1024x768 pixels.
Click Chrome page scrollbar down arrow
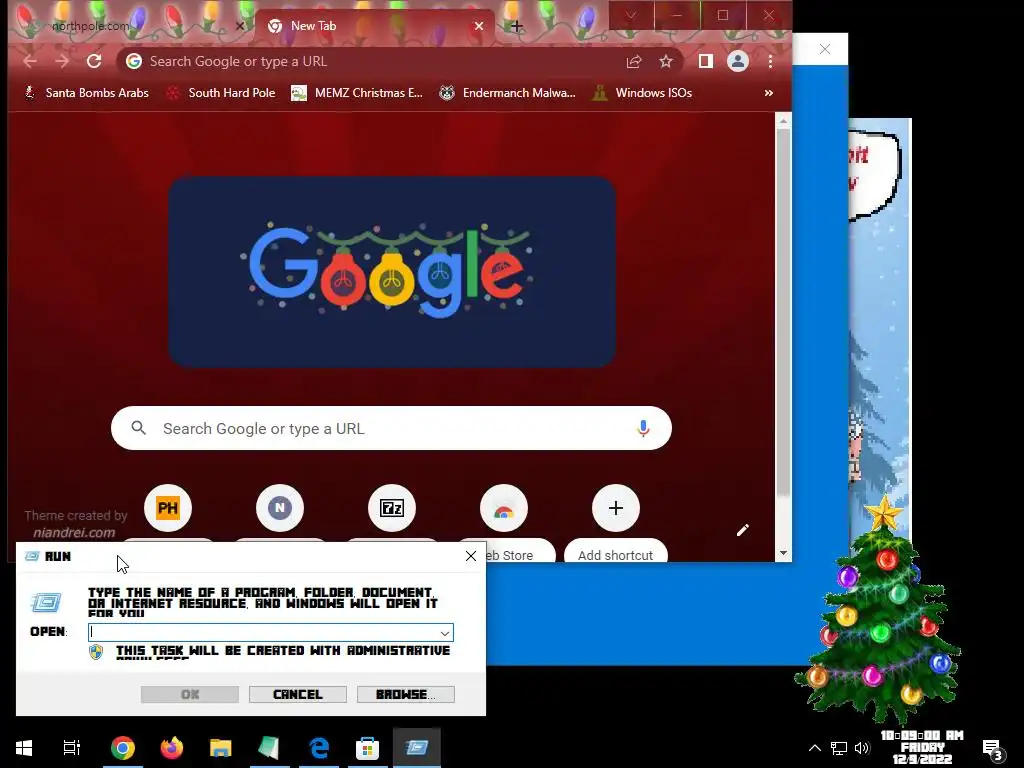click(x=783, y=554)
